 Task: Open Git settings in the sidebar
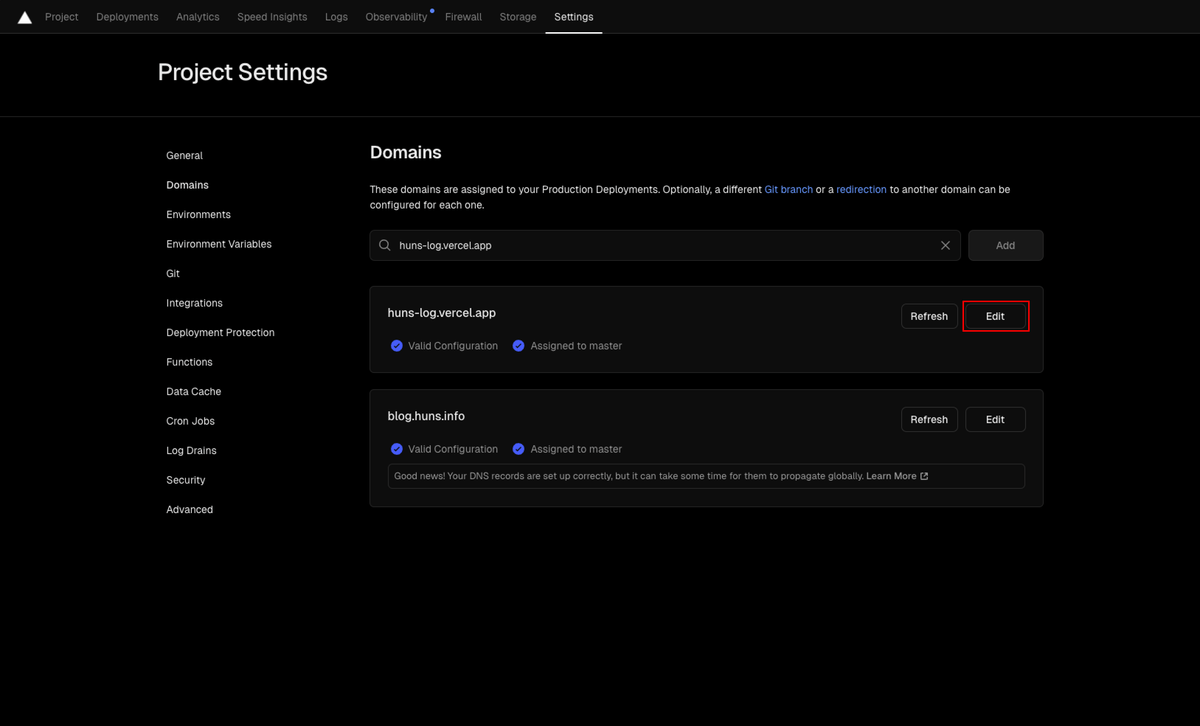pos(173,274)
